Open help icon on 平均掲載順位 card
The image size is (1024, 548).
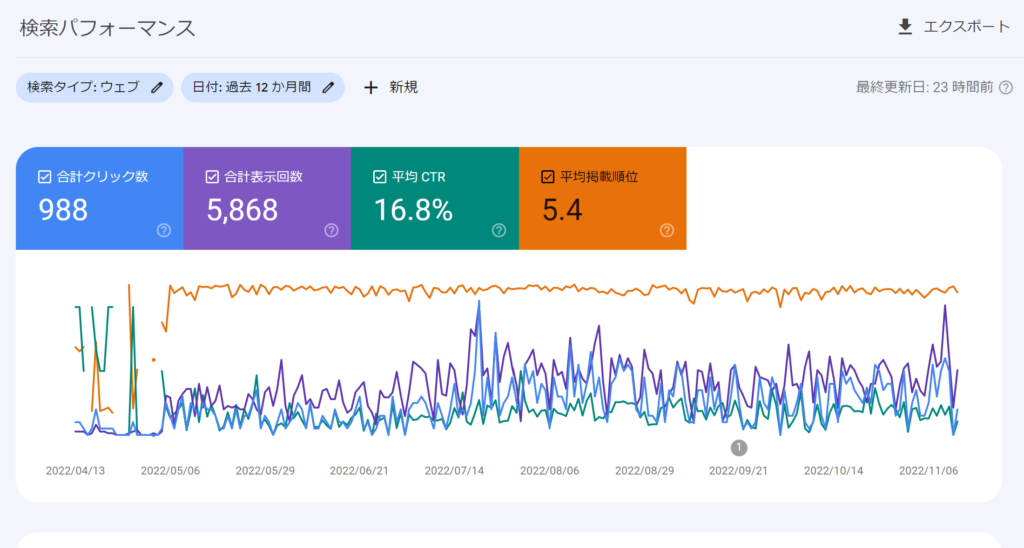[x=667, y=230]
